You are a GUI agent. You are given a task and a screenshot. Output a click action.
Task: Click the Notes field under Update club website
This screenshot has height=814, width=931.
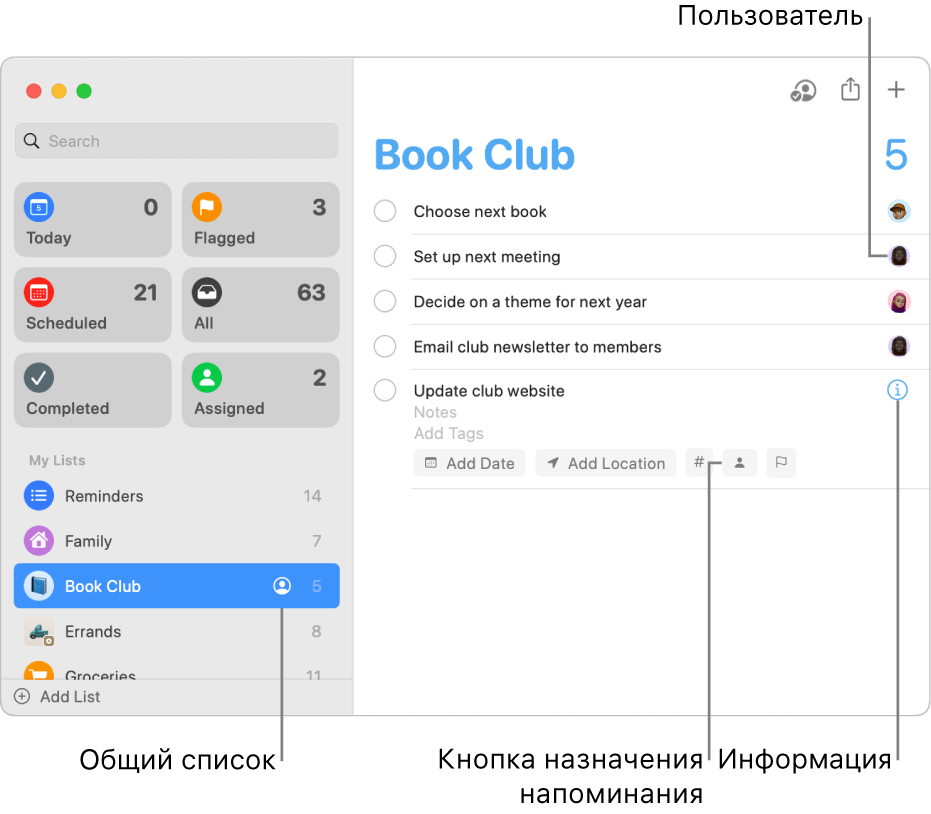tap(435, 412)
